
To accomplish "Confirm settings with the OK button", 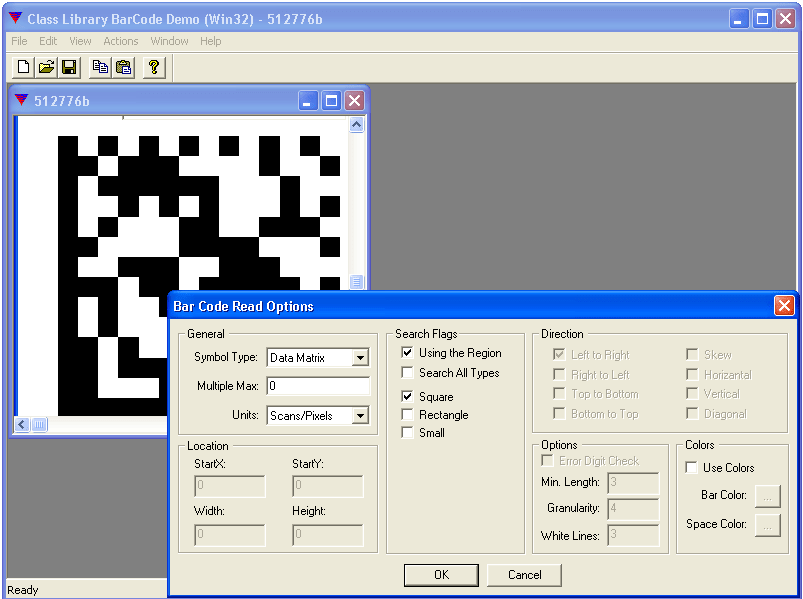I will [x=440, y=575].
